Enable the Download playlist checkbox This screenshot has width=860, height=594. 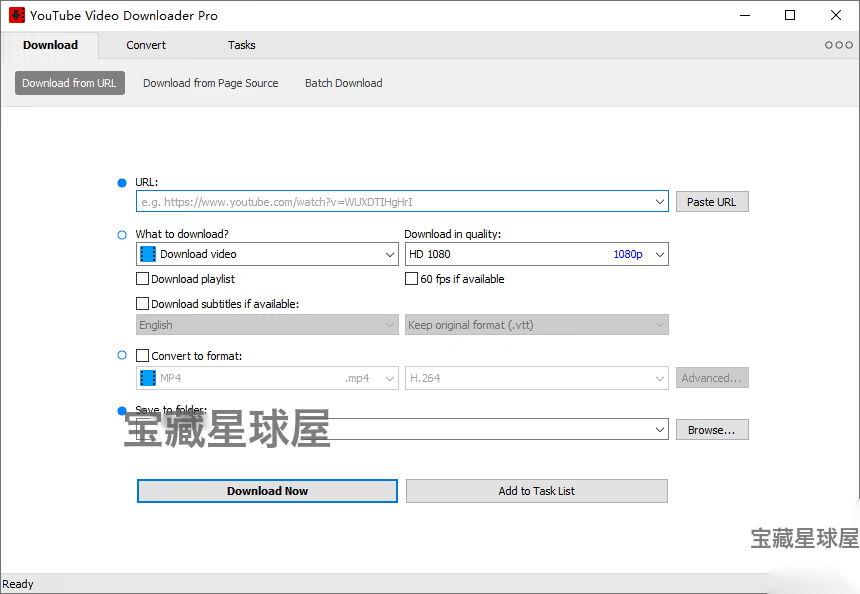click(x=142, y=279)
